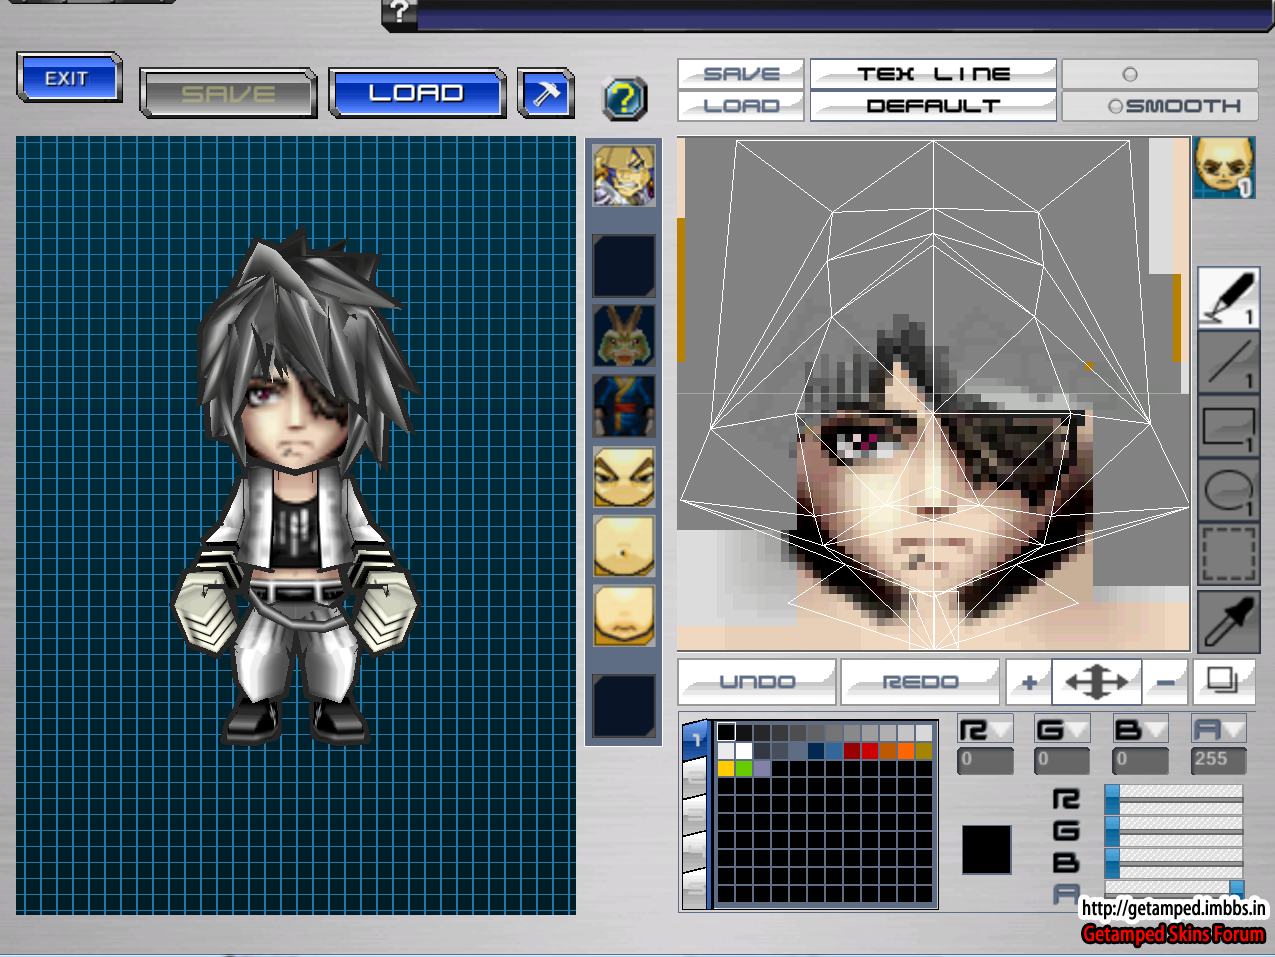The width and height of the screenshot is (1275, 957).
Task: Open the B channel dropdown
Action: [x=1140, y=729]
